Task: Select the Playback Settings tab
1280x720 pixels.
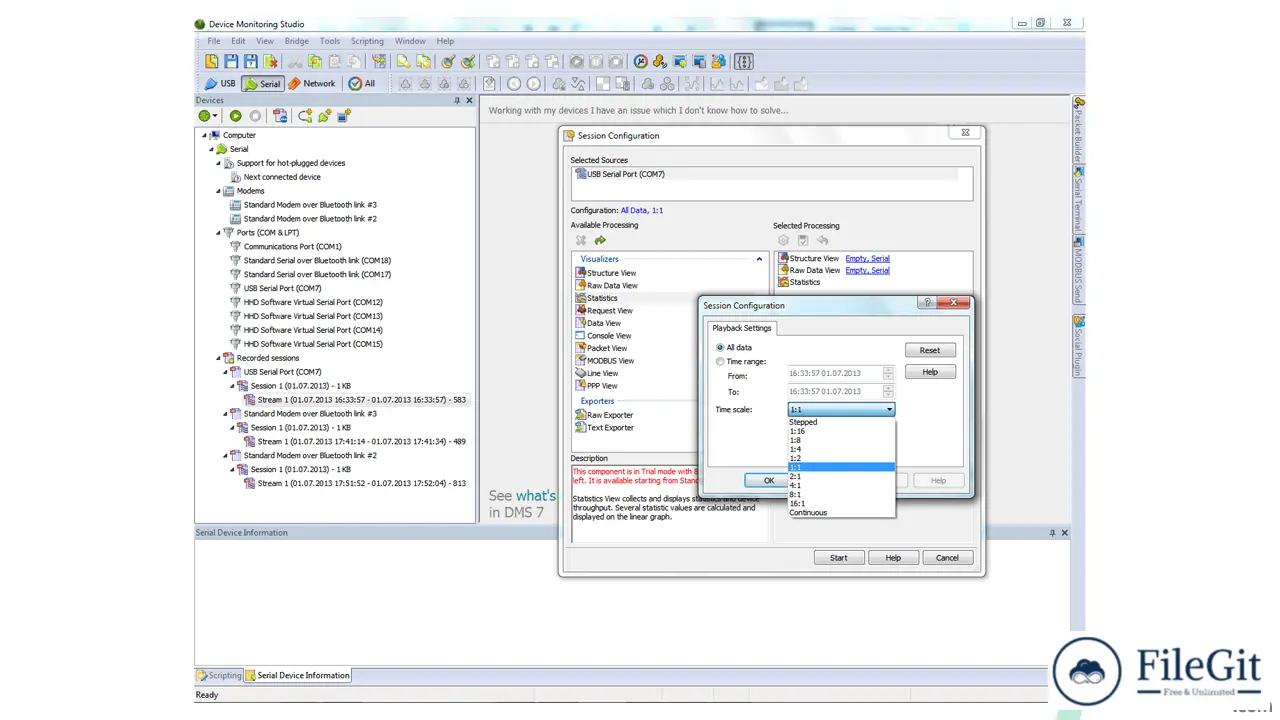Action: 741,328
